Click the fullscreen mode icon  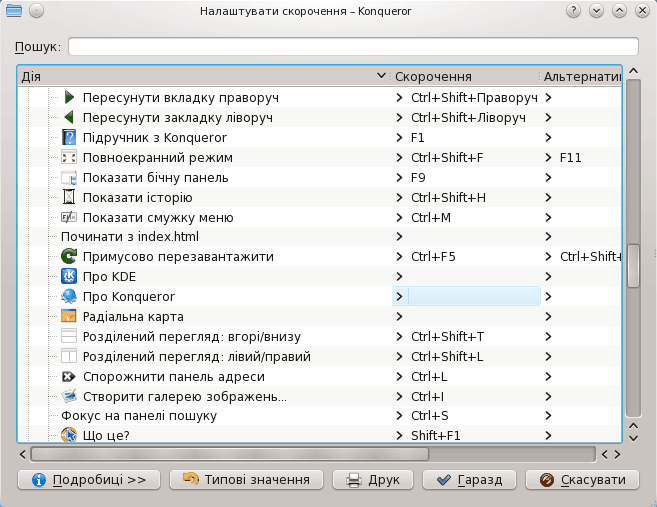(69, 157)
